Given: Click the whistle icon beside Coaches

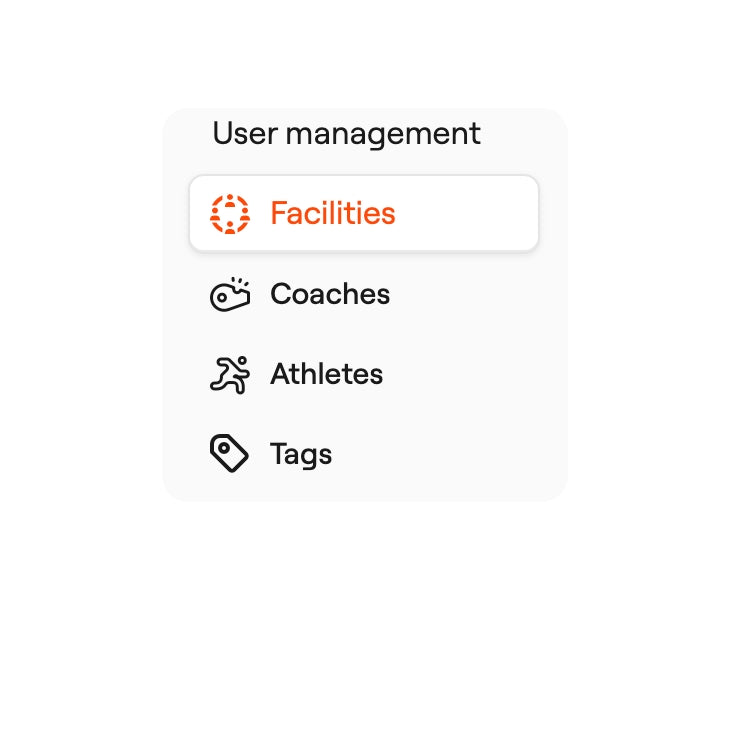Looking at the screenshot, I should pyautogui.click(x=230, y=294).
